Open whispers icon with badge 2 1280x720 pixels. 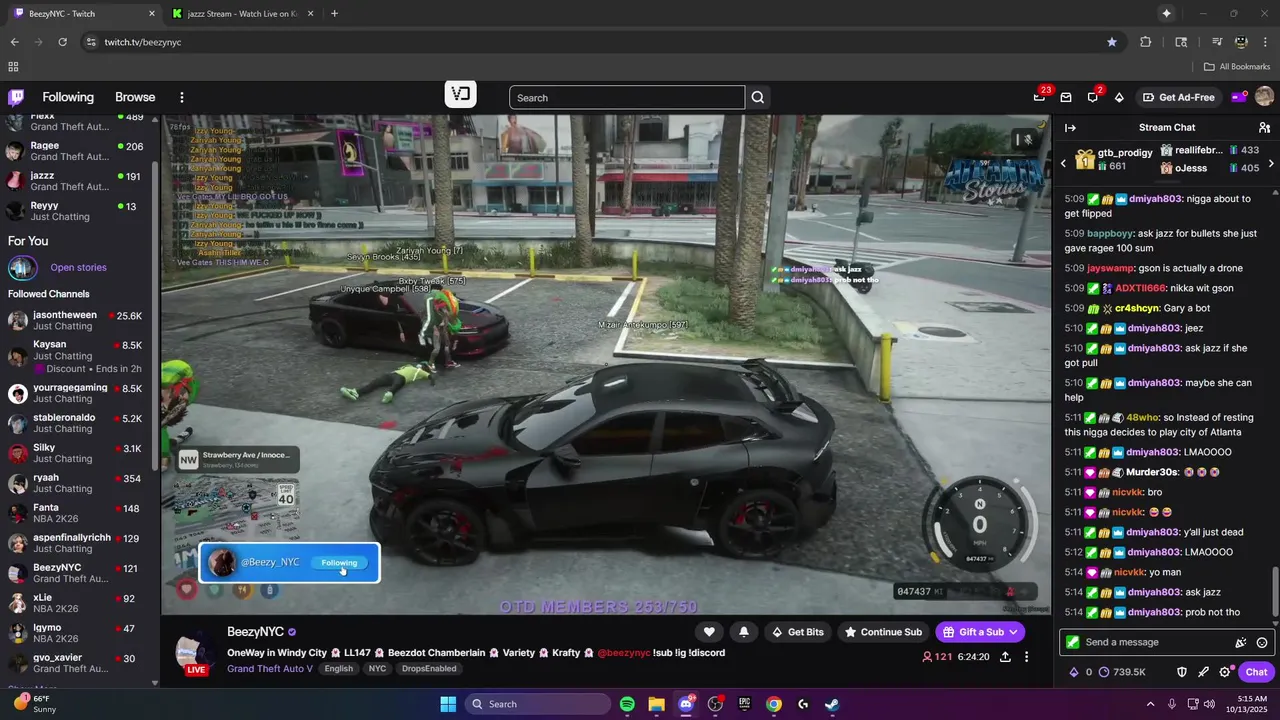pyautogui.click(x=1092, y=97)
